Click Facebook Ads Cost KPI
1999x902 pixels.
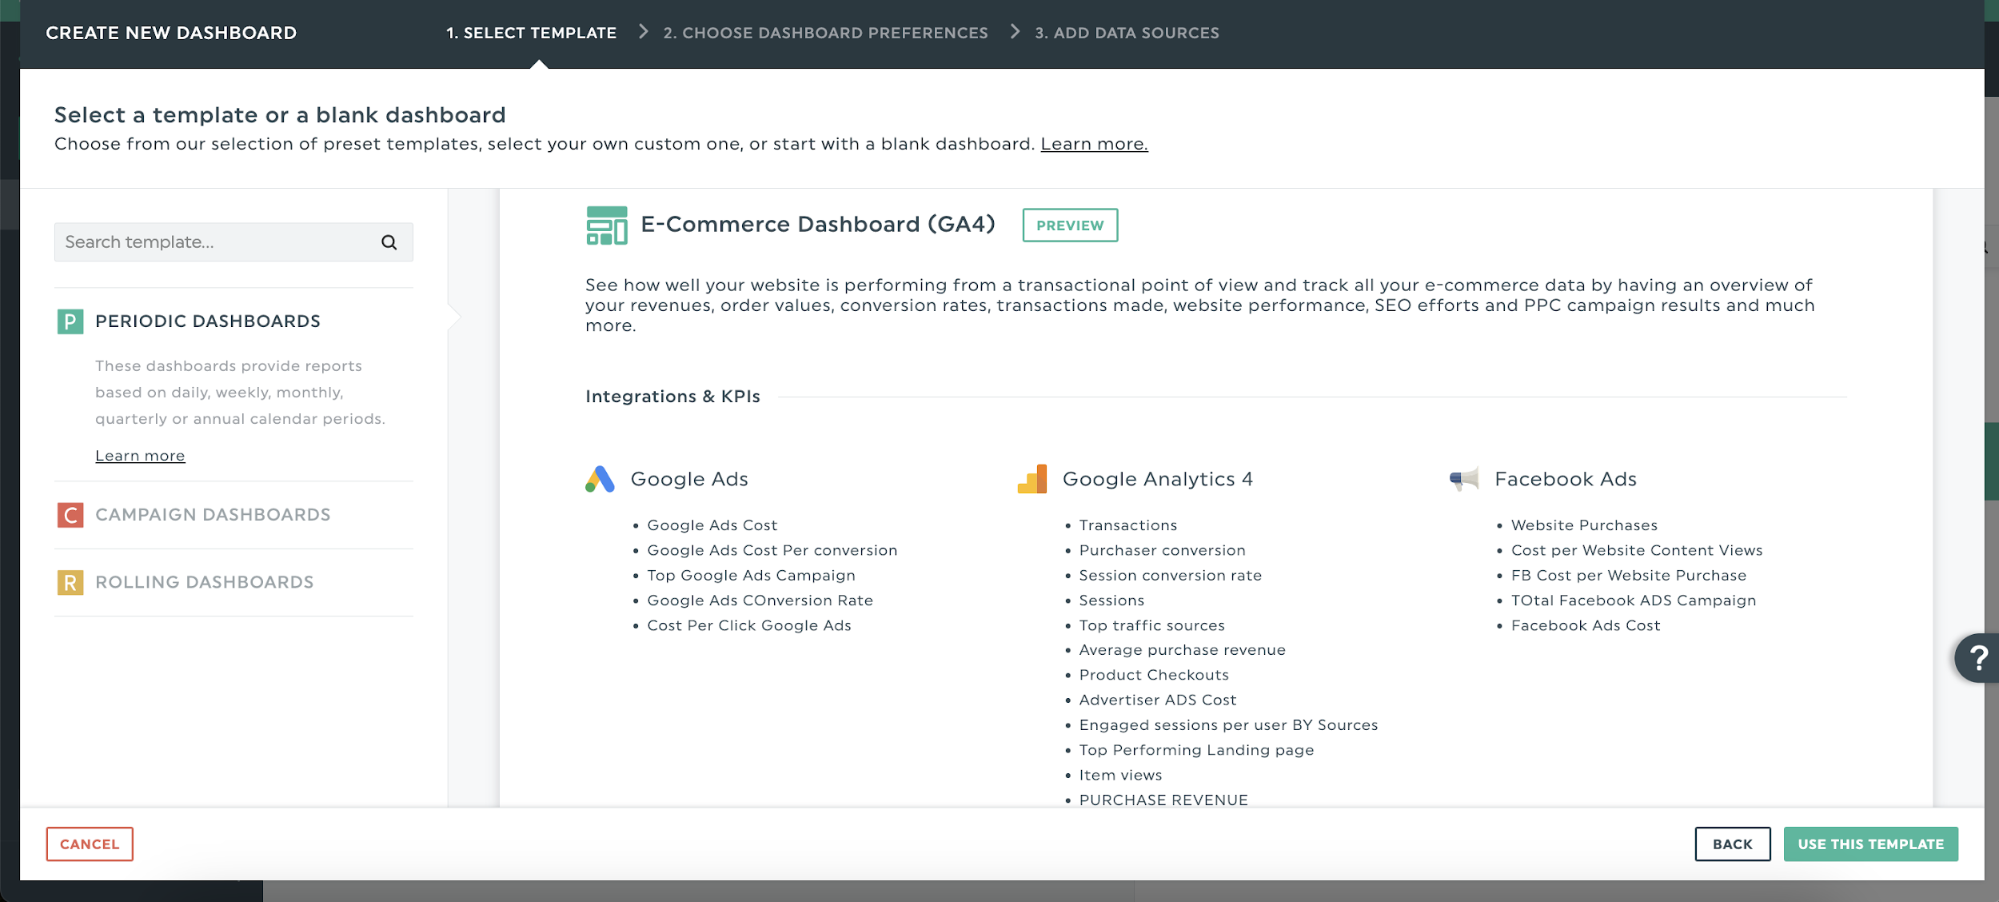click(1585, 625)
